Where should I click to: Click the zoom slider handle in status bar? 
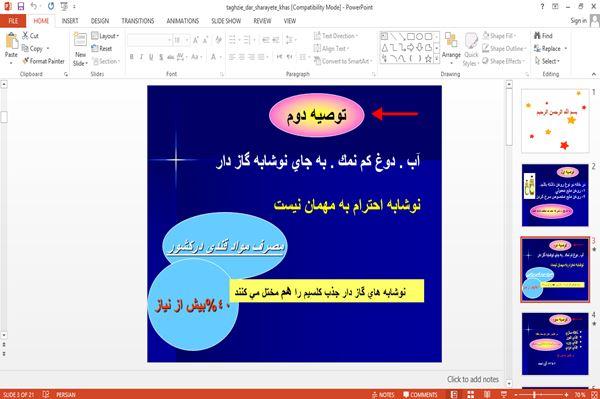click(x=535, y=394)
